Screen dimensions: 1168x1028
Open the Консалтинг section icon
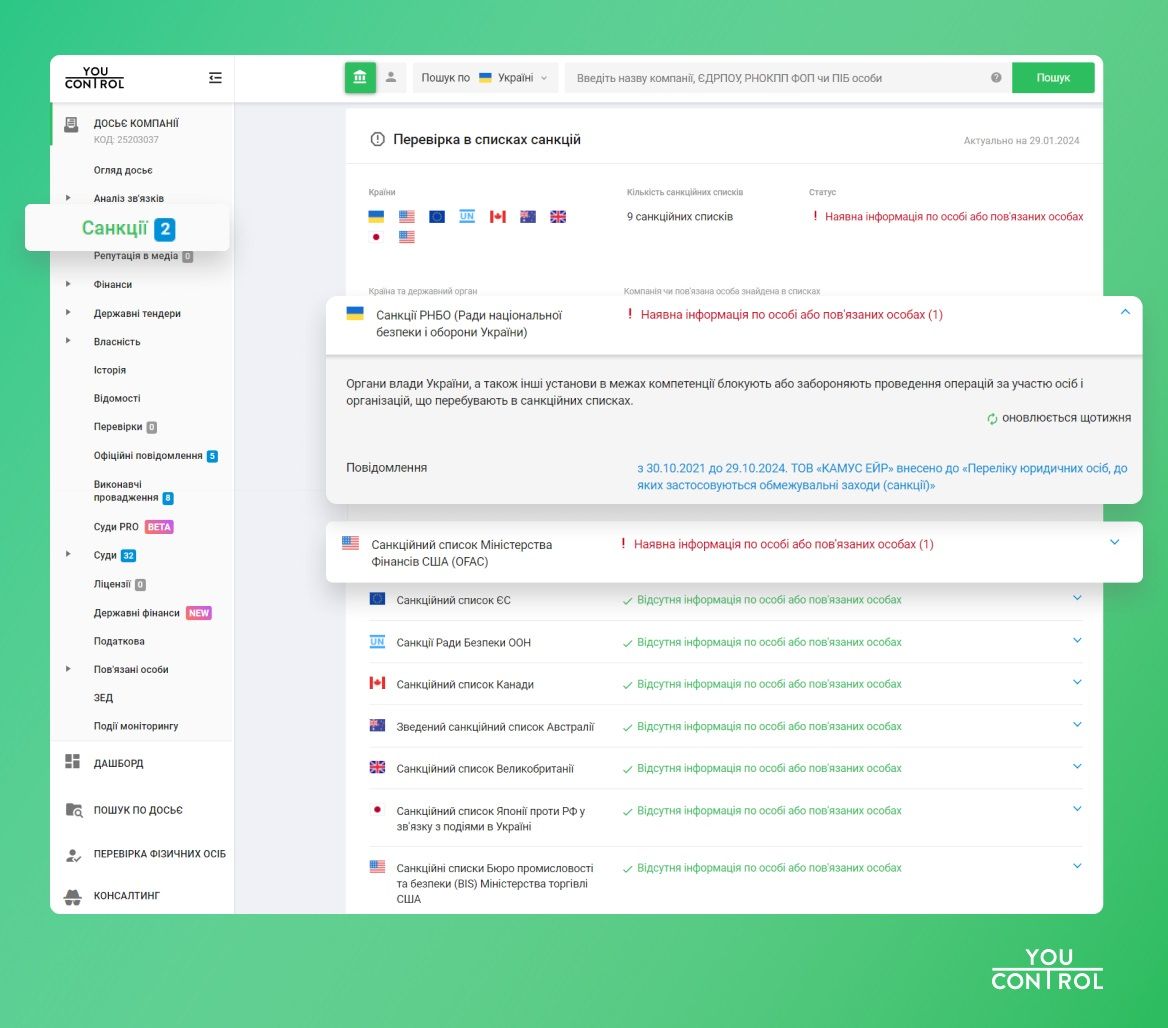72,896
